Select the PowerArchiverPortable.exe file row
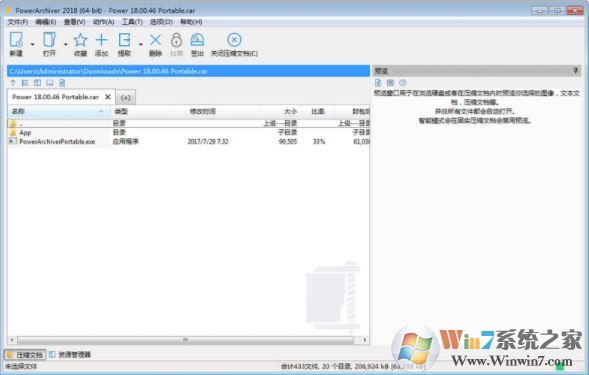The image size is (589, 375). pyautogui.click(x=189, y=142)
